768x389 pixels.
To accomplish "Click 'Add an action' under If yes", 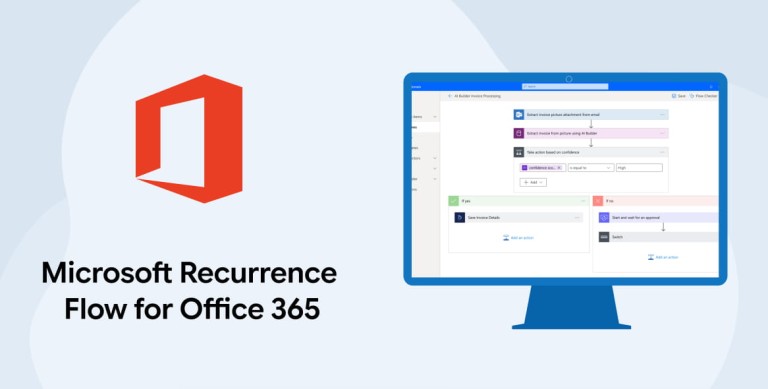I will [x=518, y=238].
